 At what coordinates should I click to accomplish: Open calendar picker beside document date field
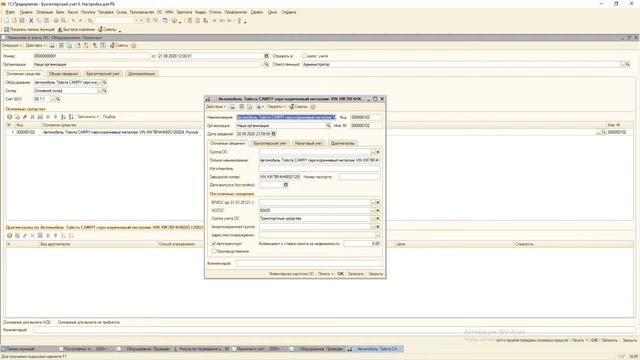(x=266, y=56)
